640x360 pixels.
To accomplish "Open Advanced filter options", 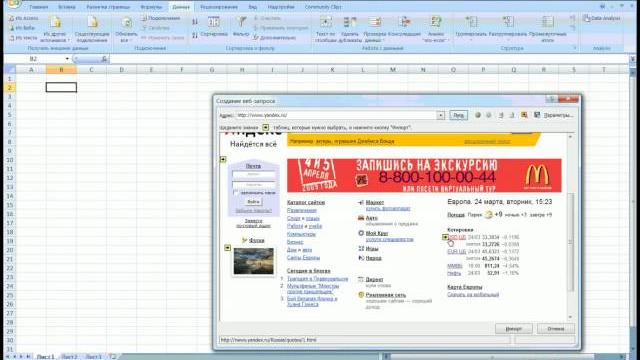I will click(274, 38).
